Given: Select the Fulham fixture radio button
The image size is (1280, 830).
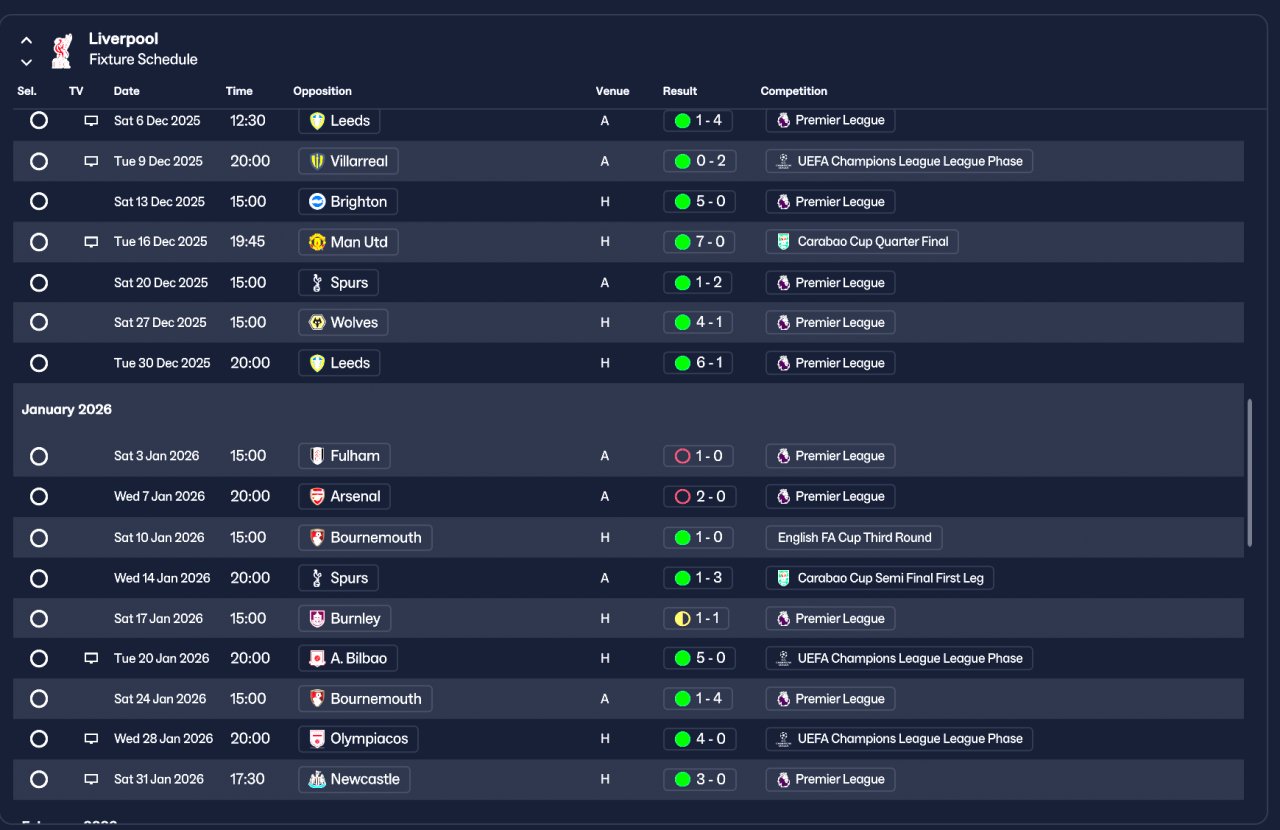Looking at the screenshot, I should click(39, 456).
